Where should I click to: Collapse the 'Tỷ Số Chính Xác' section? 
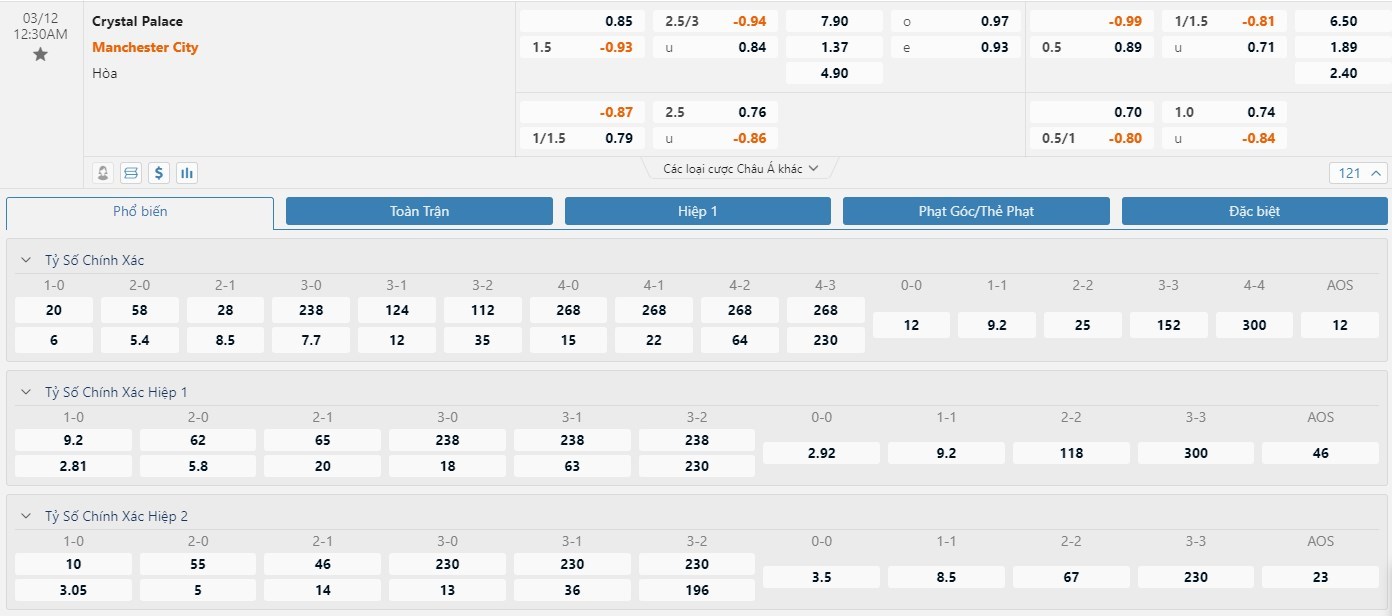point(26,260)
